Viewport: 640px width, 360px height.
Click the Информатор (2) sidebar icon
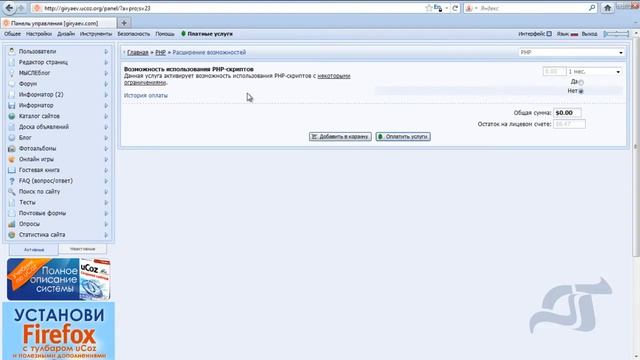pyautogui.click(x=11, y=94)
